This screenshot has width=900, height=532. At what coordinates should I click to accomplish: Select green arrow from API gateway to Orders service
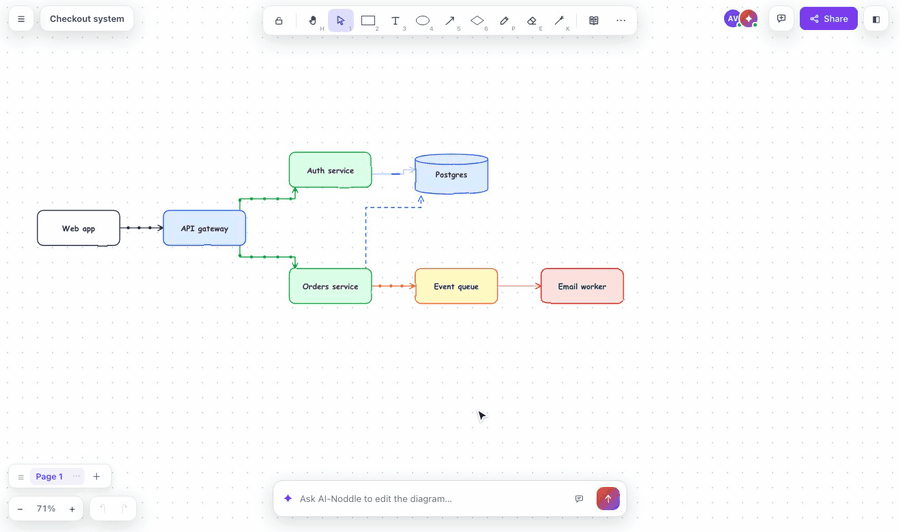tap(267, 257)
